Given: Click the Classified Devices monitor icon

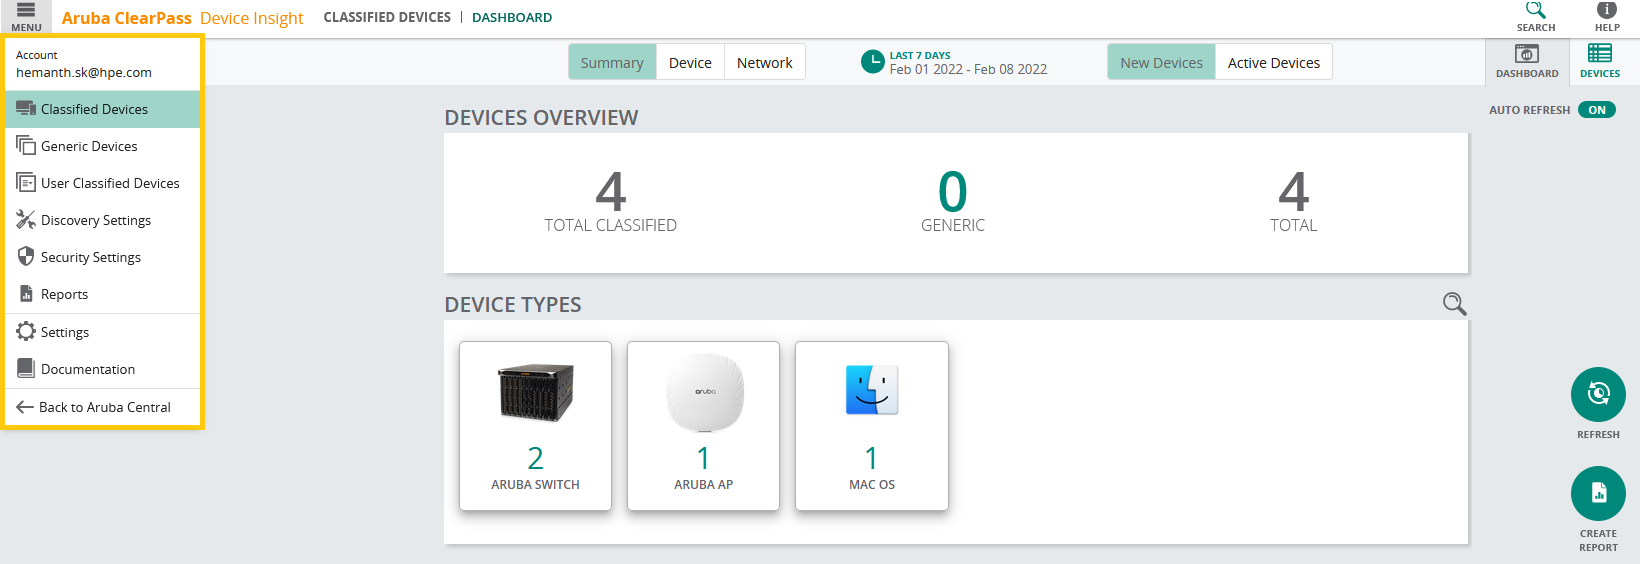Looking at the screenshot, I should pos(26,109).
